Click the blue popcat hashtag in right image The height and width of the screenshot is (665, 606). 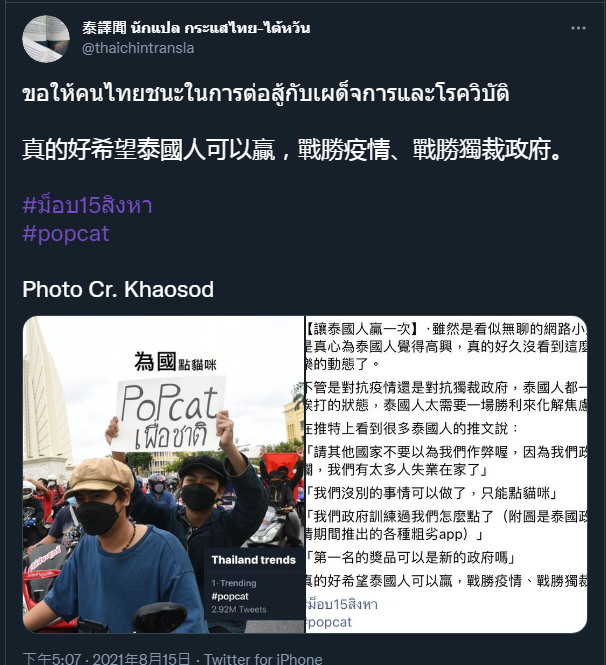(x=329, y=622)
